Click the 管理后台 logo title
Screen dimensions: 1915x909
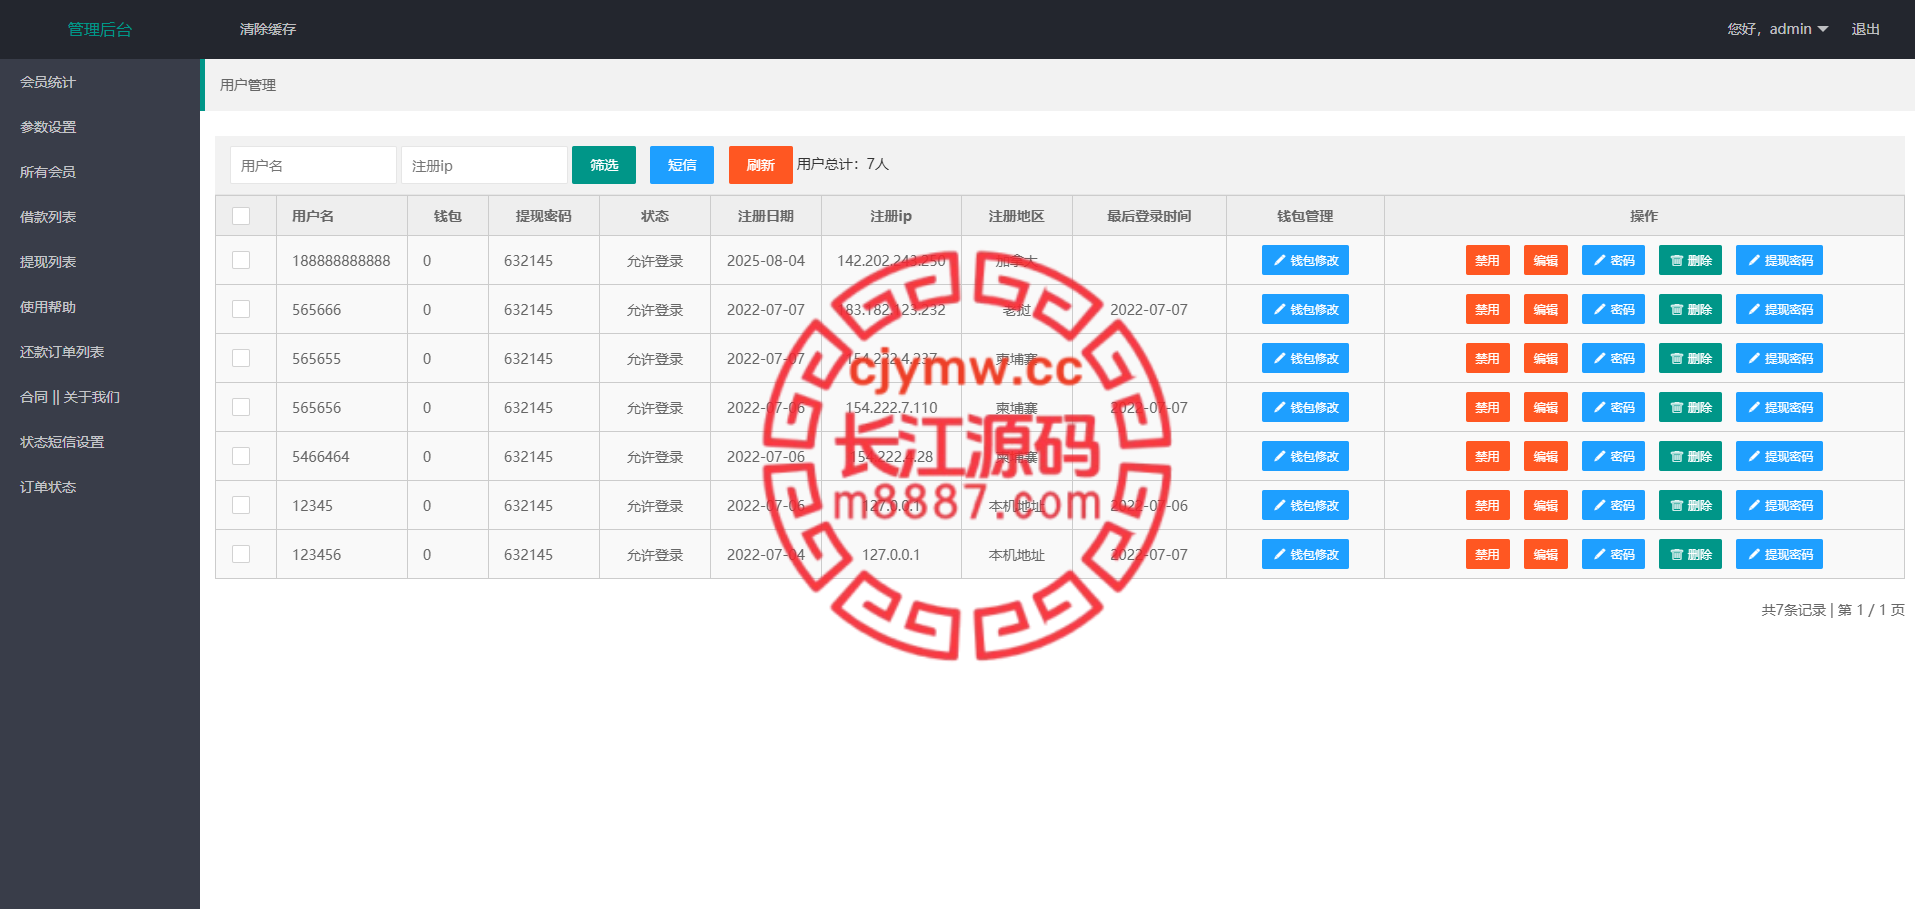(100, 29)
